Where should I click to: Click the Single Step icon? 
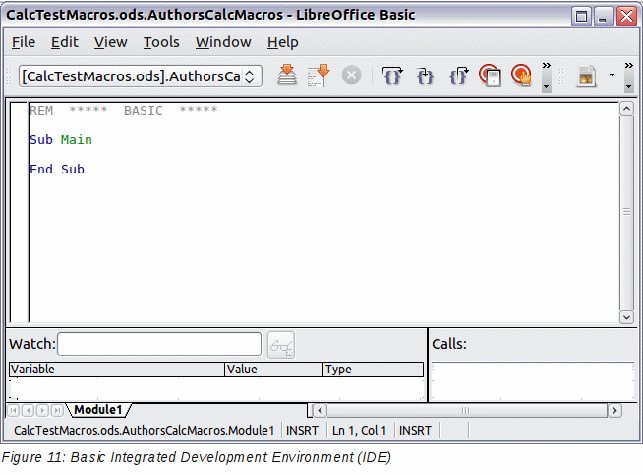point(425,76)
